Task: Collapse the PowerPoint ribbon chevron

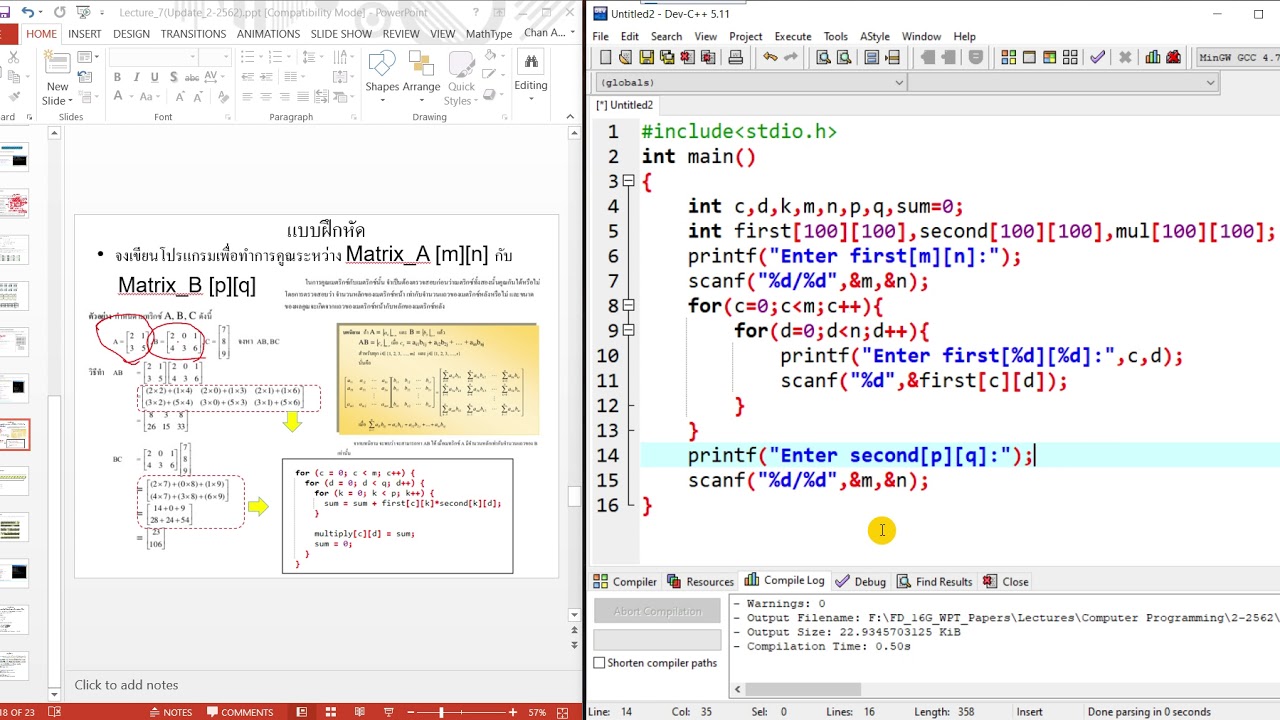Action: (571, 117)
